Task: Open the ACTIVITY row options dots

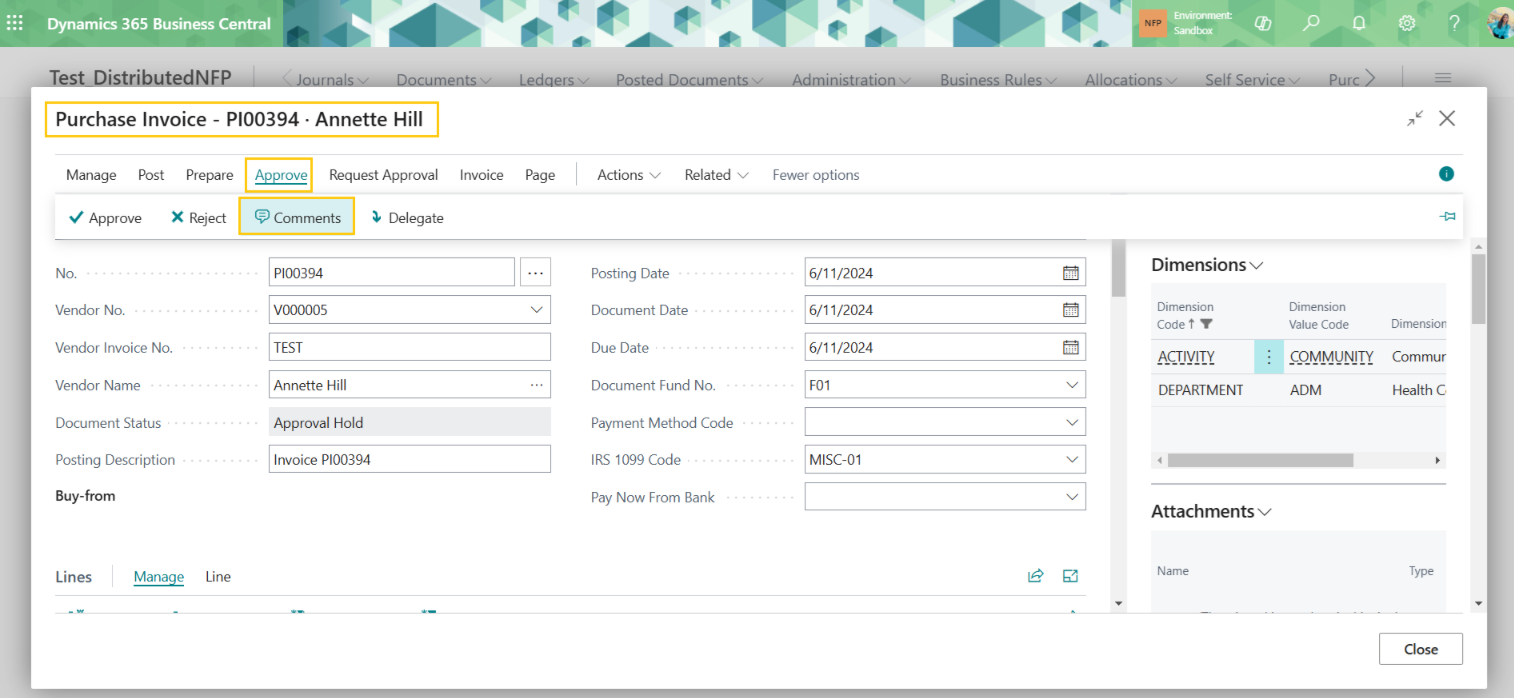Action: click(x=1269, y=357)
